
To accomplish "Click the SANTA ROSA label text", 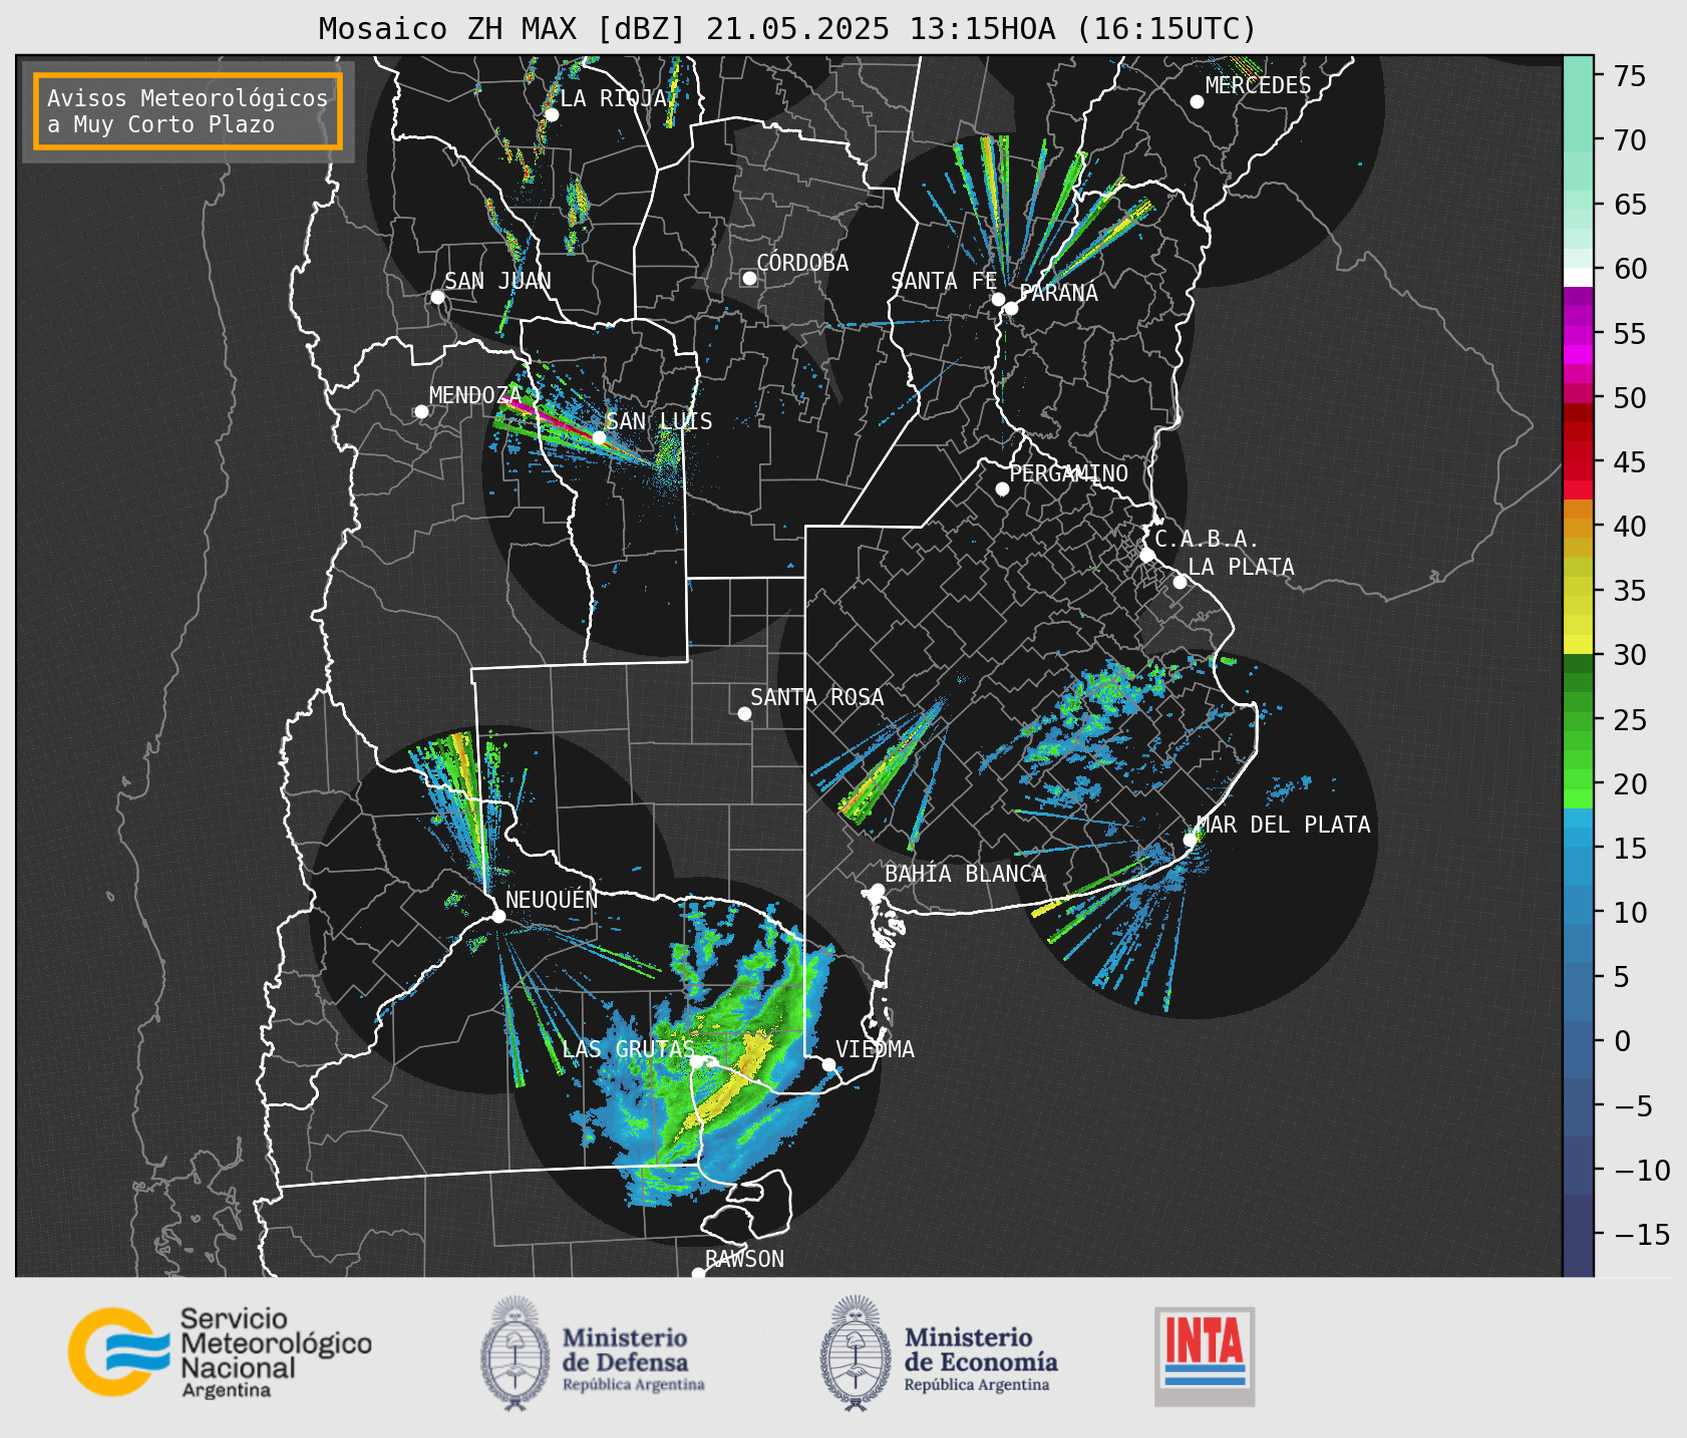I will 817,697.
